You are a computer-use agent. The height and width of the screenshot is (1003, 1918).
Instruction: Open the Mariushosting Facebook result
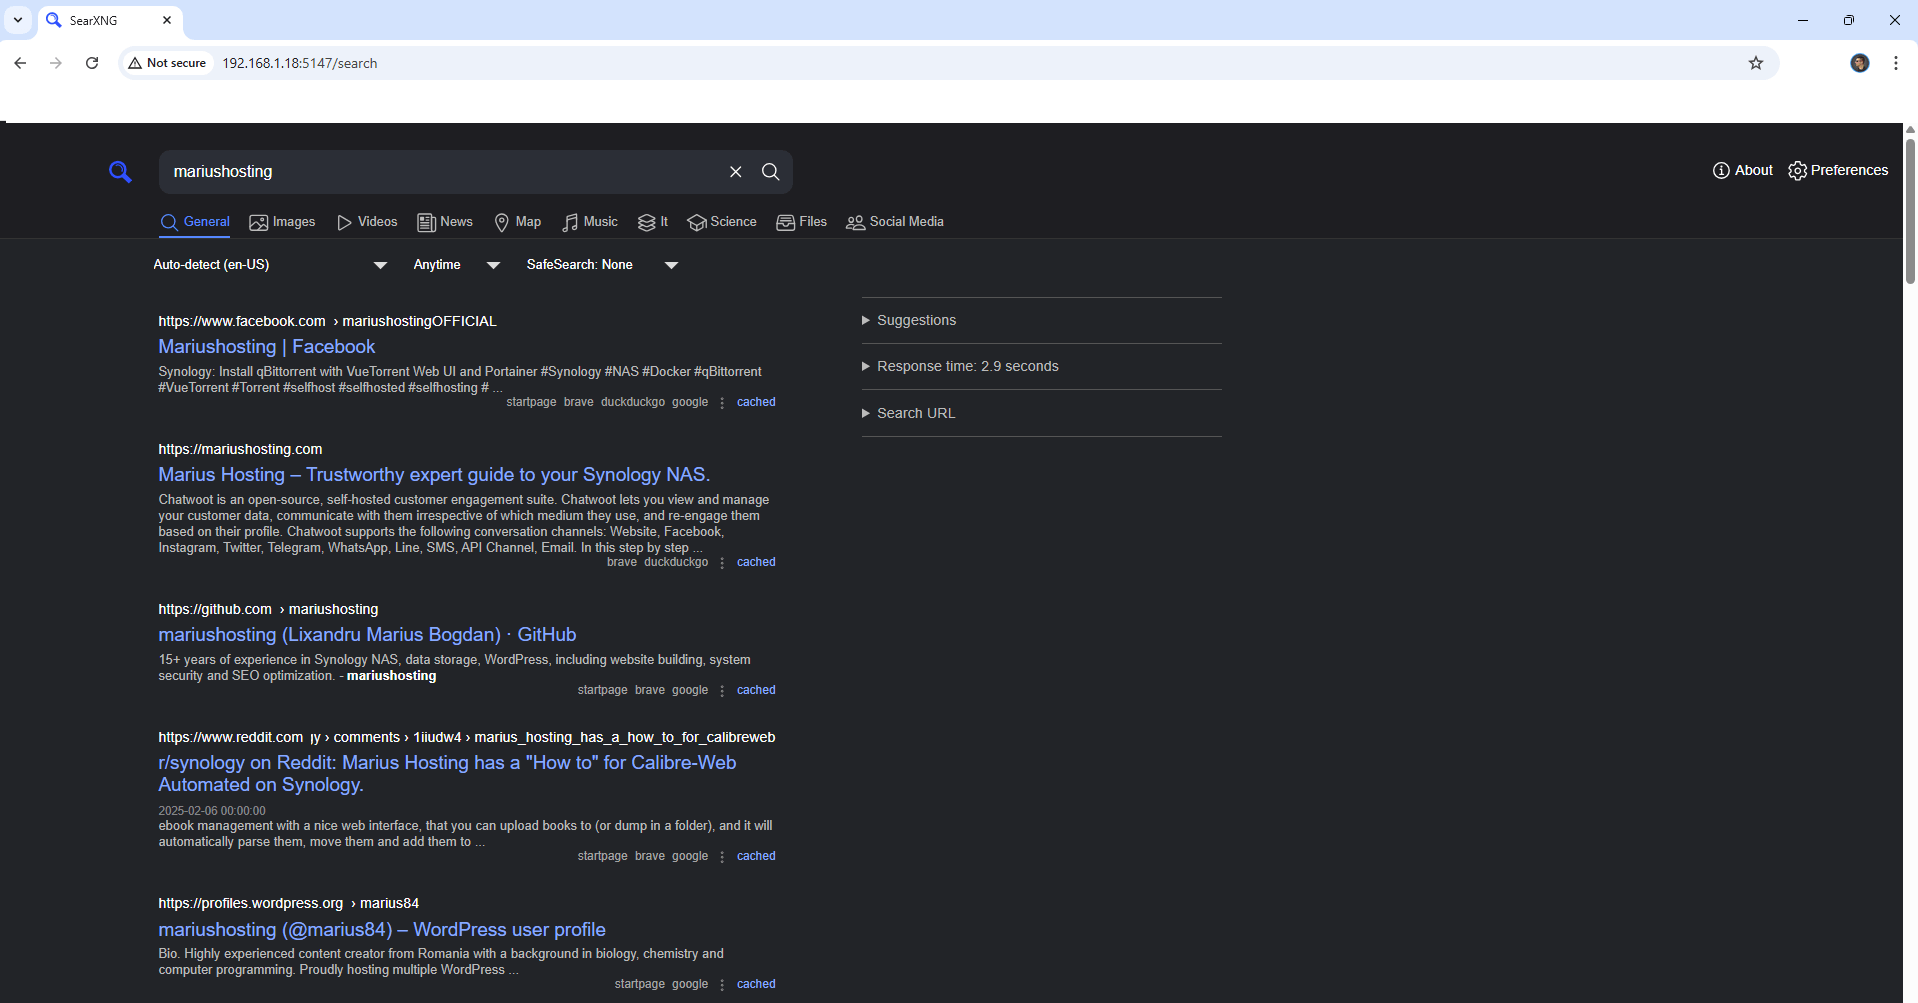[266, 347]
